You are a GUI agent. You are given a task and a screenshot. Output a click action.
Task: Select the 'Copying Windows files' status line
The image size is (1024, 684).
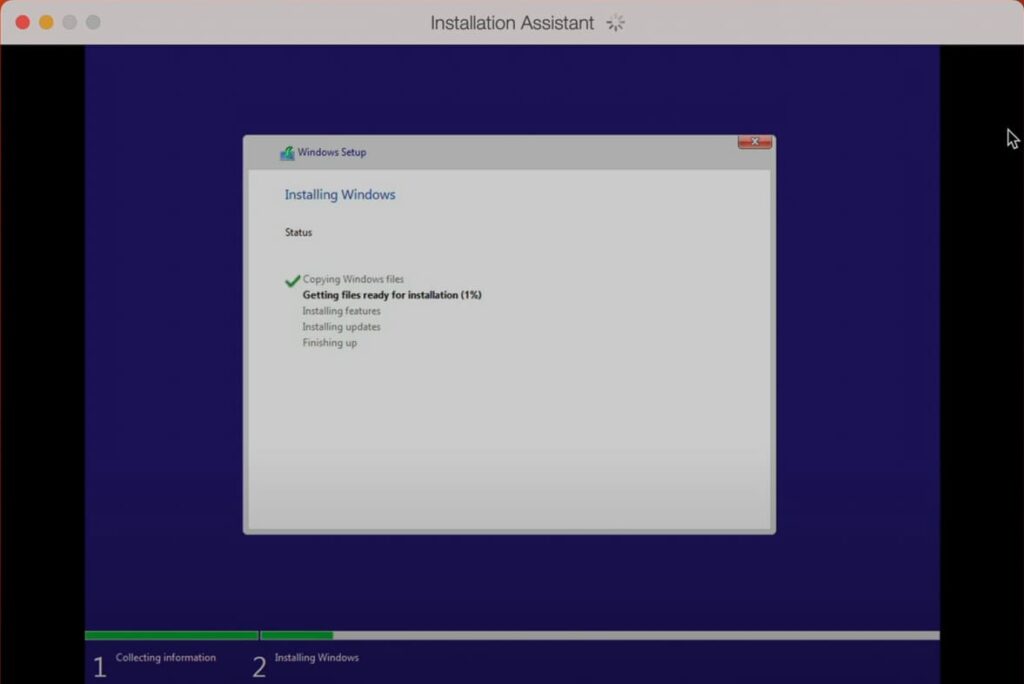tap(353, 280)
